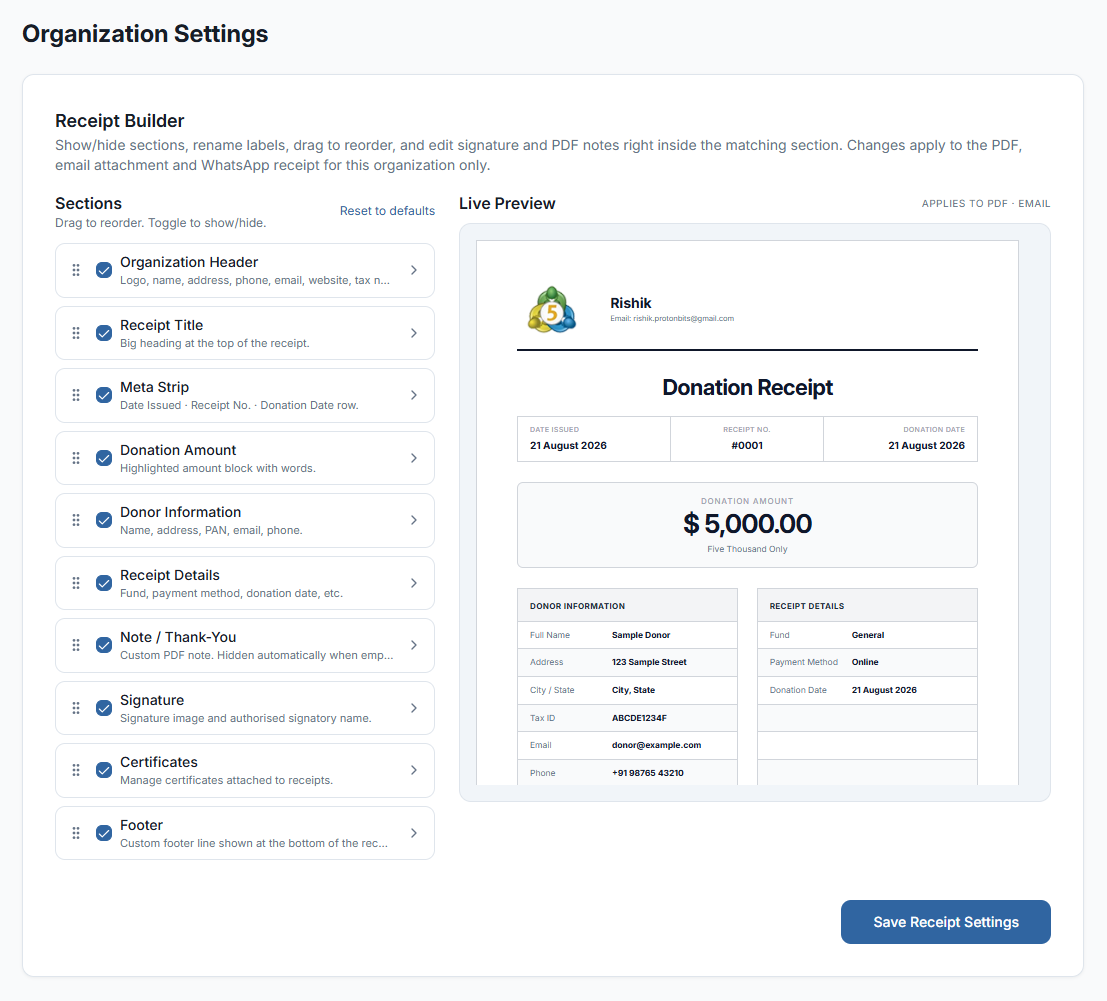Click the drag handle for Donation Amount
Screen dimensions: 1107x1001
(76, 458)
